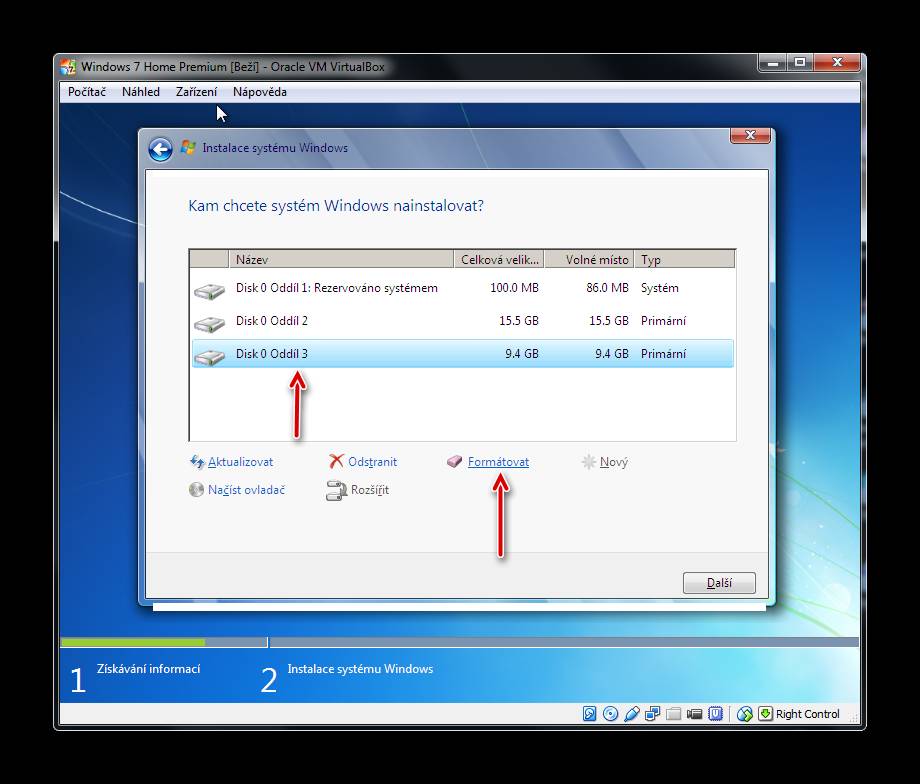Open the Zařízení menu
Screen dimensions: 920x784
click(197, 92)
